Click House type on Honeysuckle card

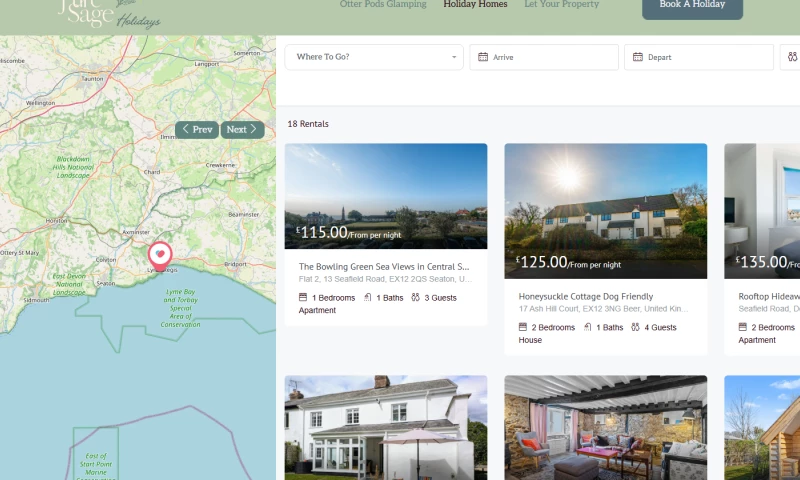tap(530, 340)
